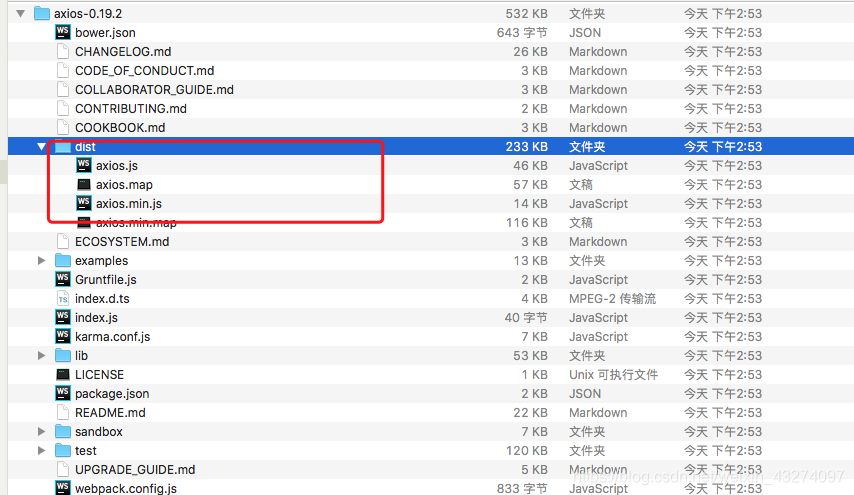
Task: Click the COLLABORATOR_GUIDE.md document icon
Action: 63,89
